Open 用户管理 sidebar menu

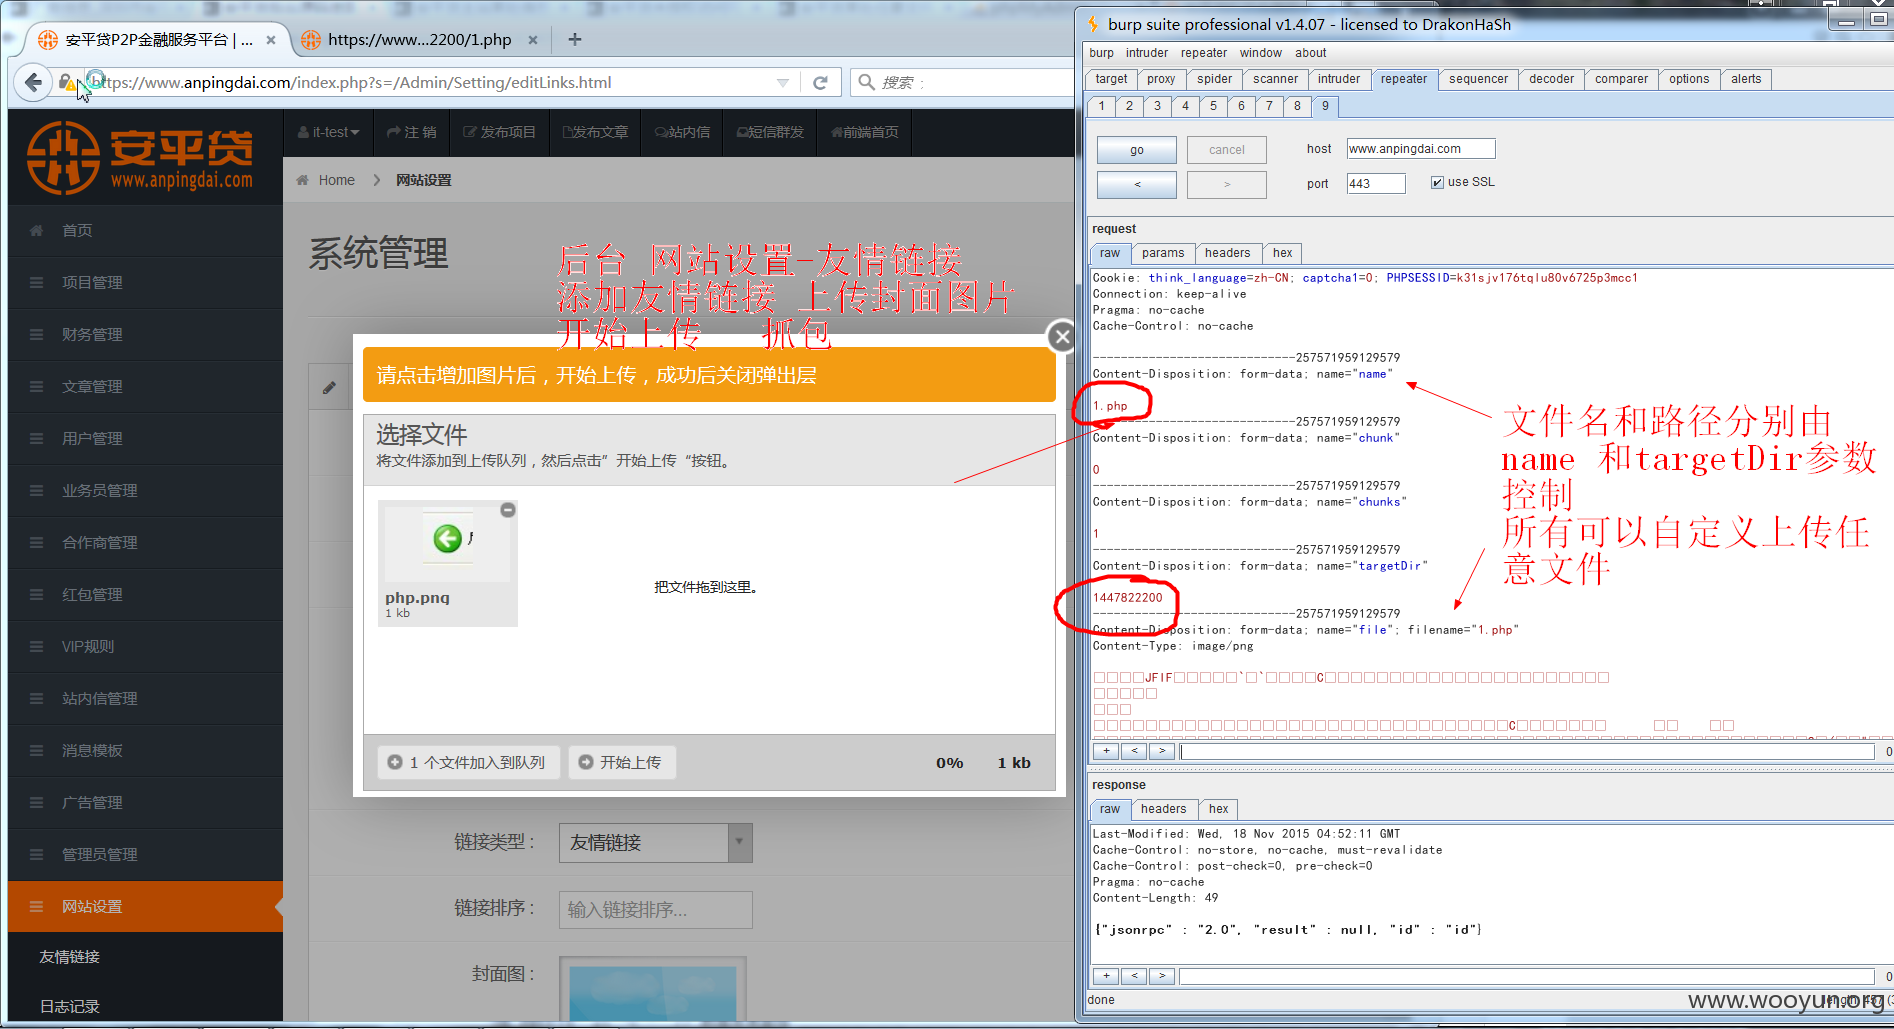(145, 438)
